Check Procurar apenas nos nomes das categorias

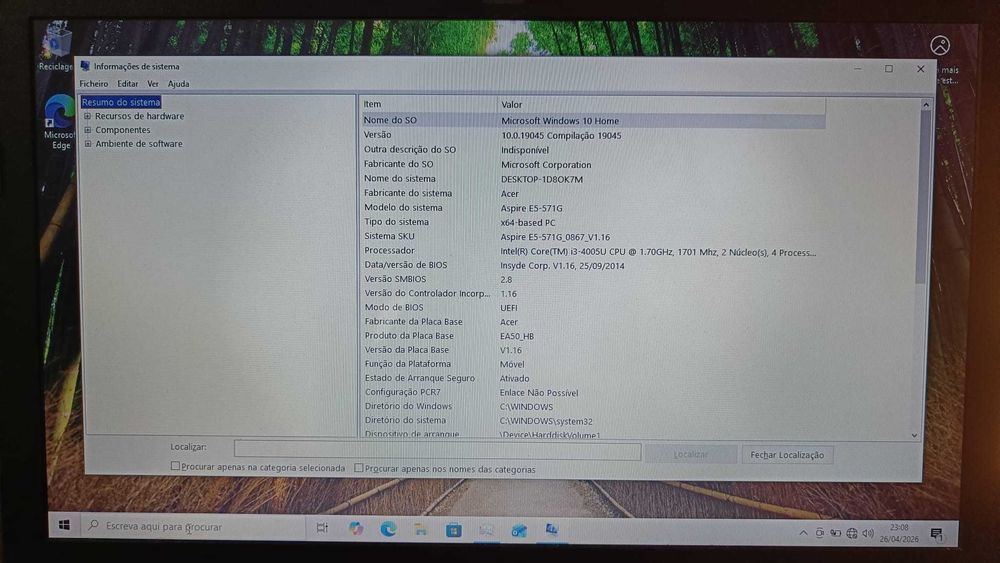(x=359, y=468)
